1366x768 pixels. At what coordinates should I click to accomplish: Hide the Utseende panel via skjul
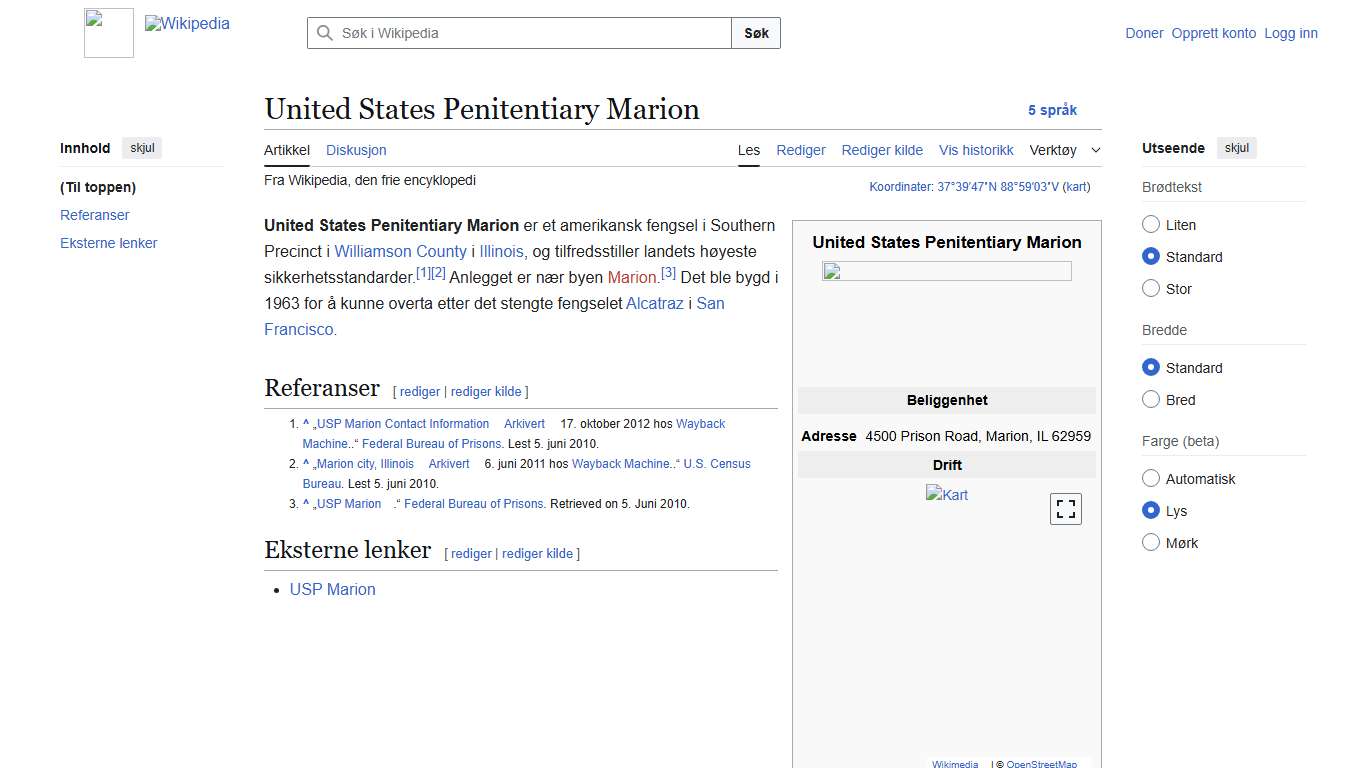[1236, 147]
